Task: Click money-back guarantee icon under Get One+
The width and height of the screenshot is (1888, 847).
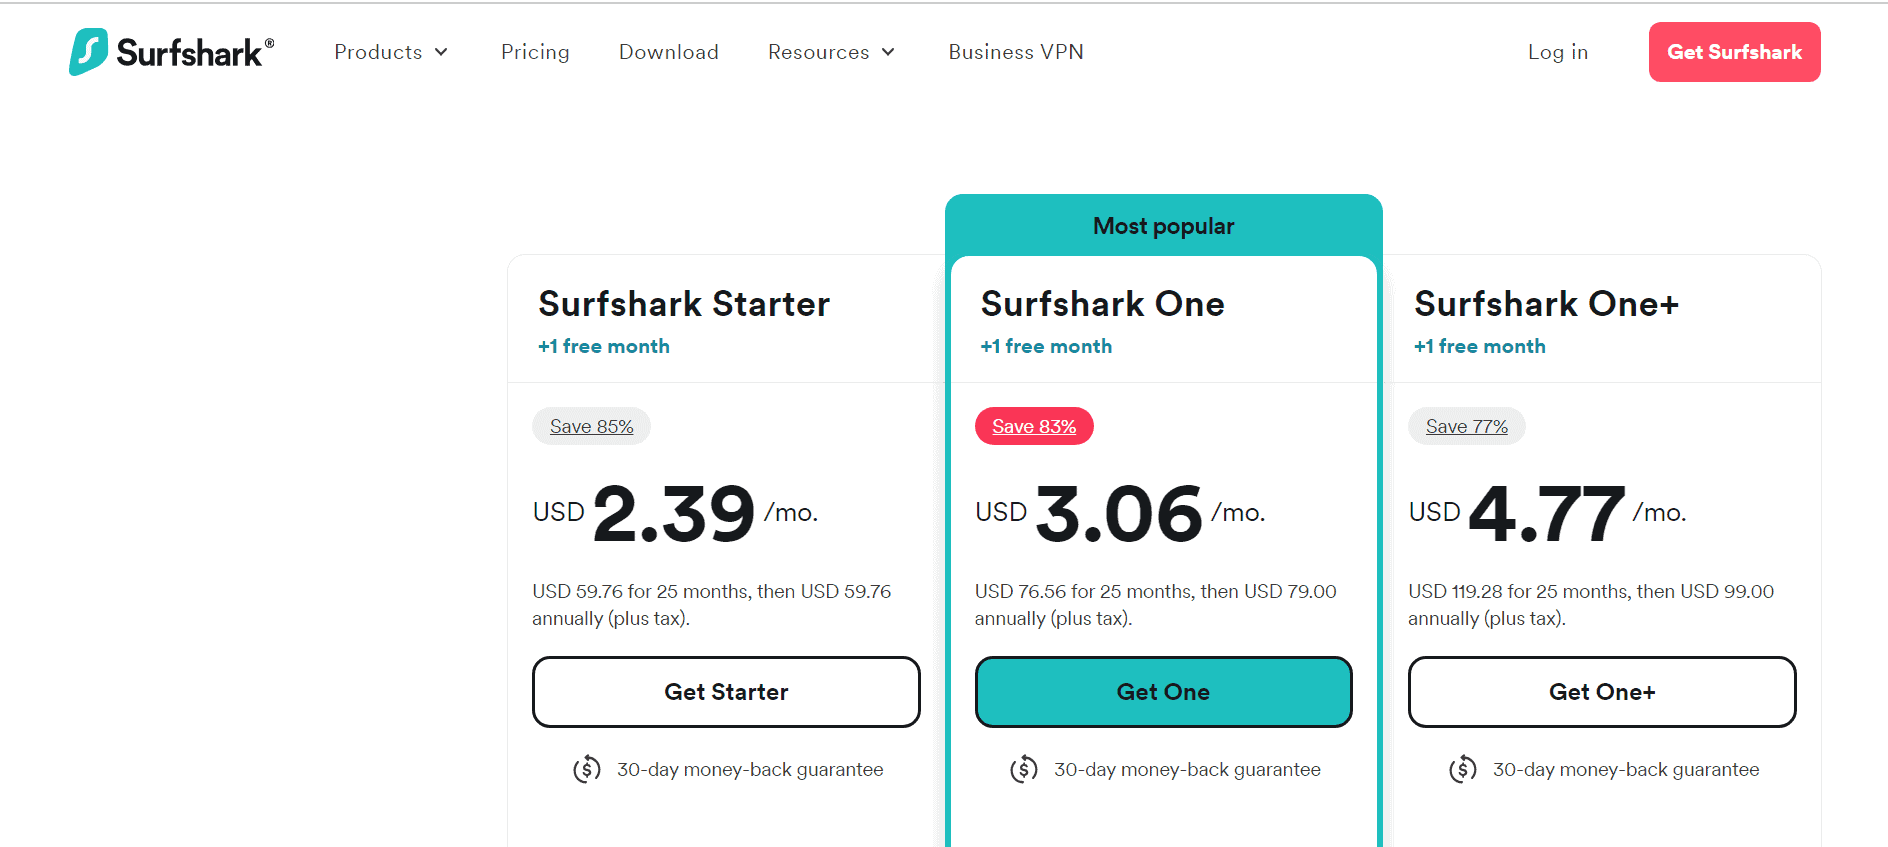Action: pyautogui.click(x=1463, y=769)
